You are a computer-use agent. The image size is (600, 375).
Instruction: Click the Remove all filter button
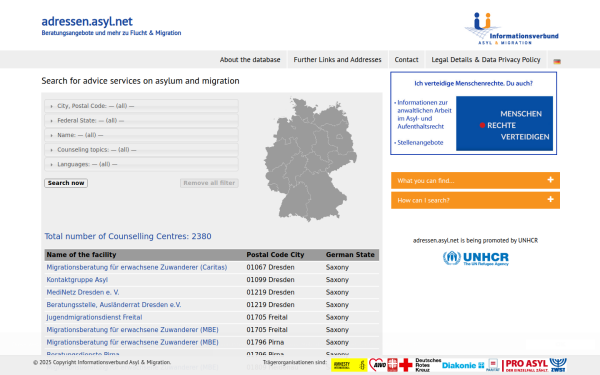click(209, 183)
